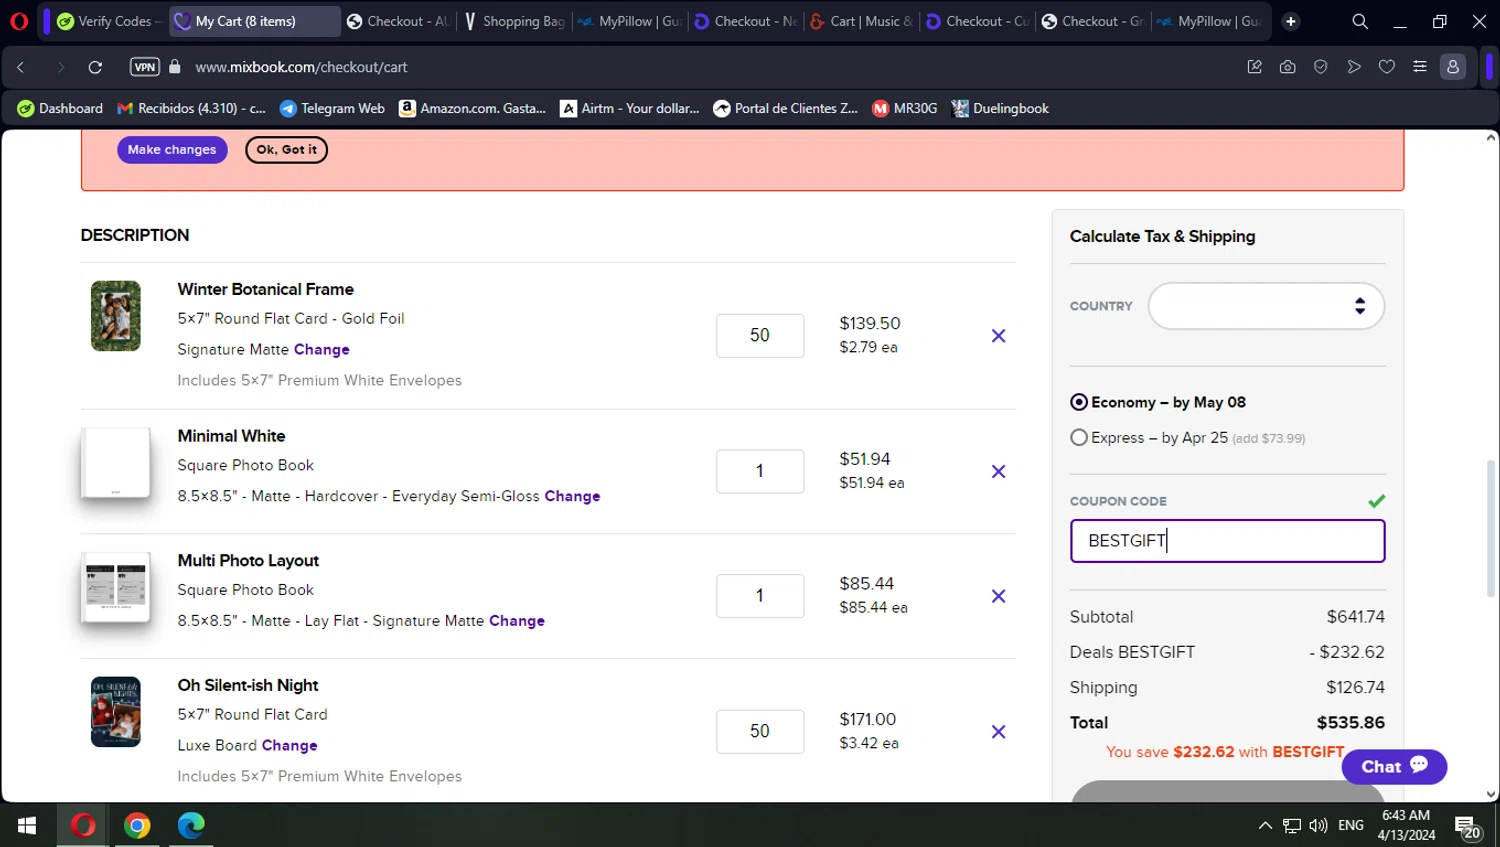
Task: Switch to Shopping Bag tab
Action: pyautogui.click(x=514, y=21)
